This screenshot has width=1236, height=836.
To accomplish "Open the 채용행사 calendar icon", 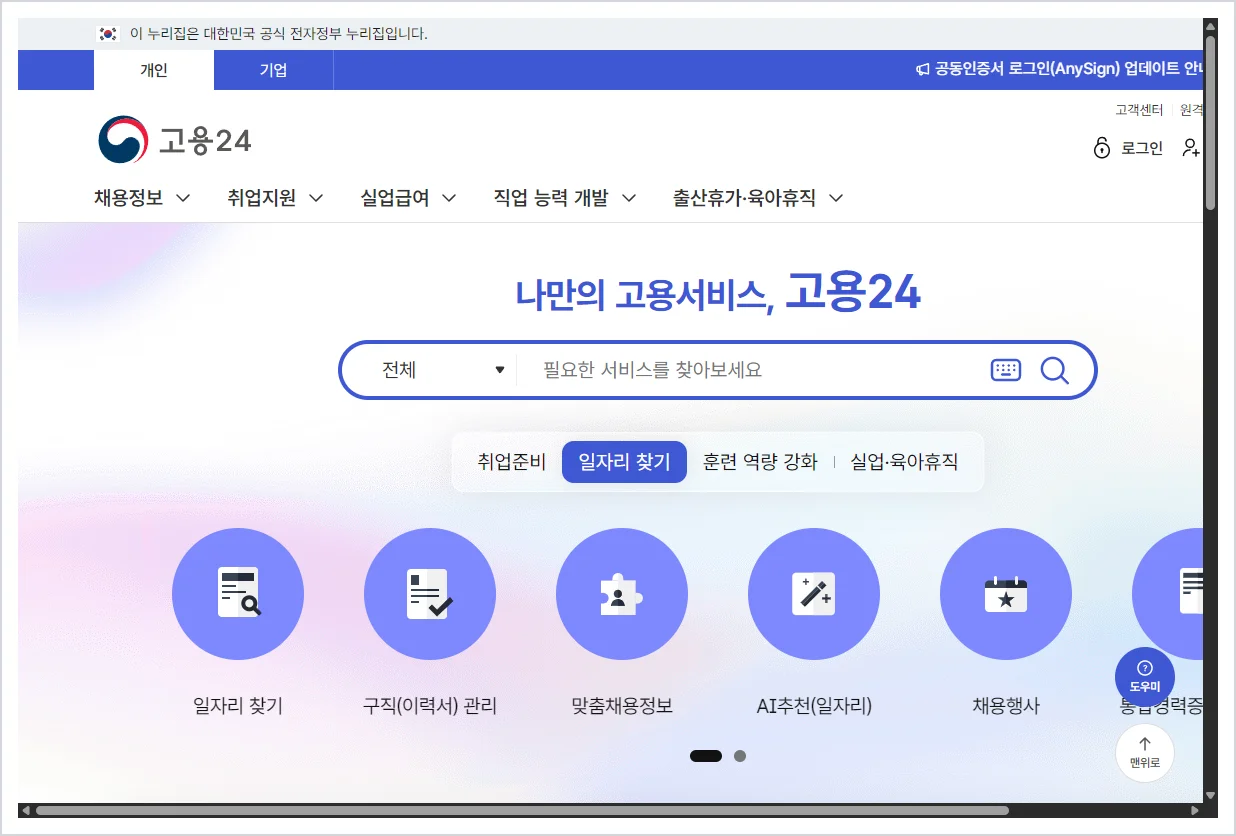I will point(1006,594).
